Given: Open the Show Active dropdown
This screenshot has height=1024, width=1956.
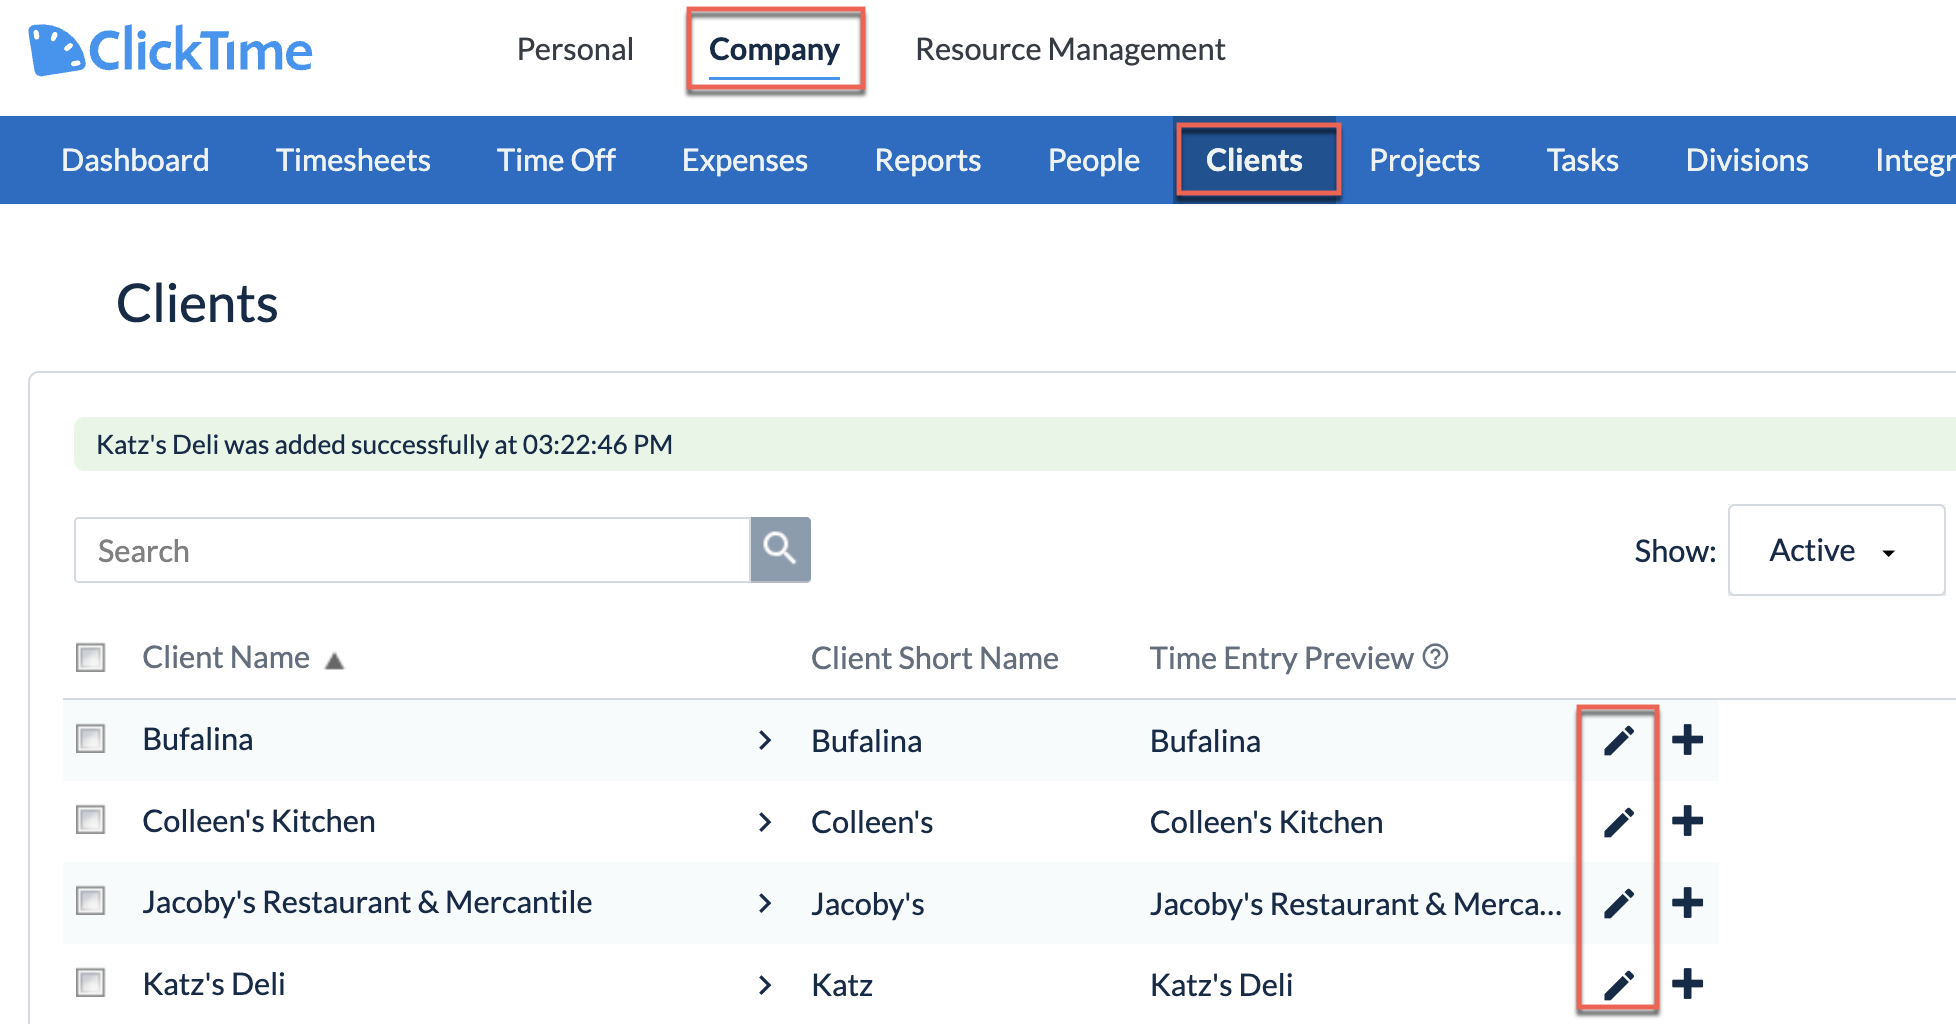Looking at the screenshot, I should click(x=1836, y=550).
